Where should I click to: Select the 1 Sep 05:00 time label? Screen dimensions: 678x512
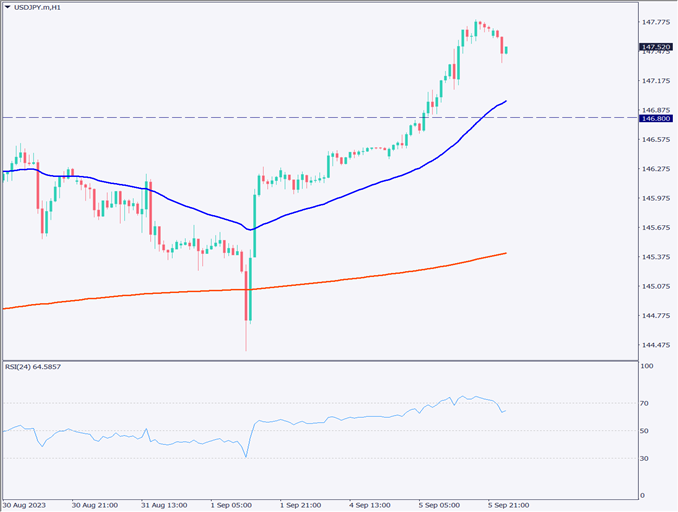pyautogui.click(x=231, y=505)
